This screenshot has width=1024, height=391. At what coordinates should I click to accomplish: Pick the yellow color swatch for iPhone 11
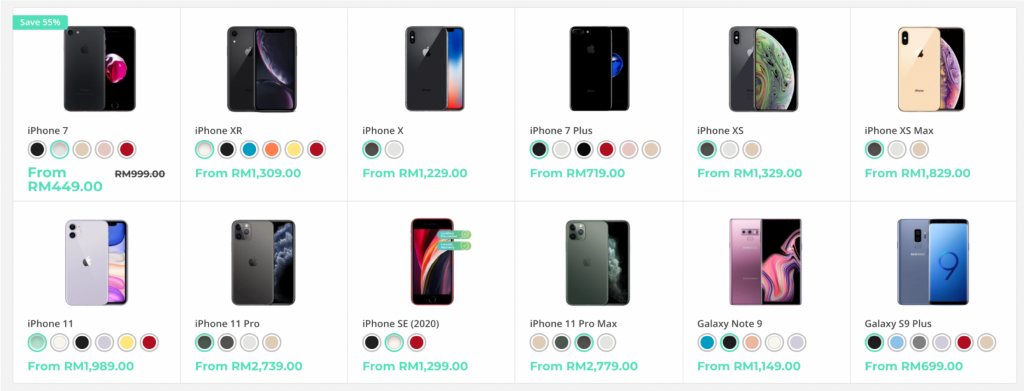click(x=127, y=342)
